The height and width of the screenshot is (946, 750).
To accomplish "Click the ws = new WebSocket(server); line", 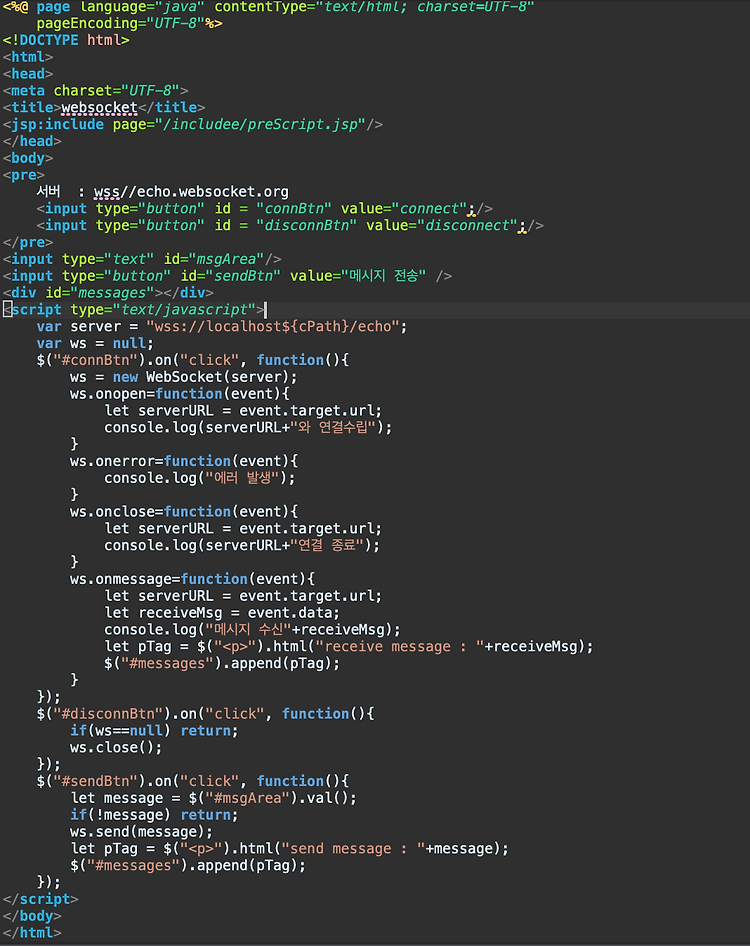I will click(184, 378).
